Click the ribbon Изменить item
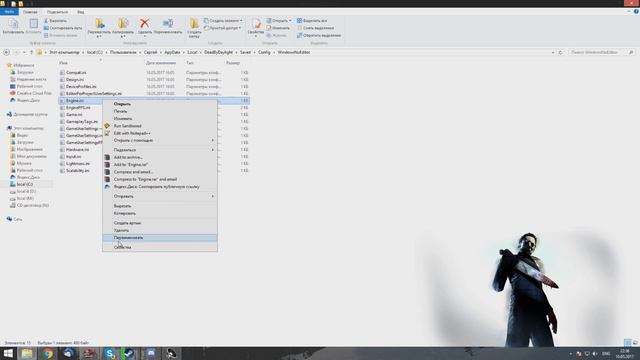The width and height of the screenshot is (640, 360). pyautogui.click(x=278, y=28)
